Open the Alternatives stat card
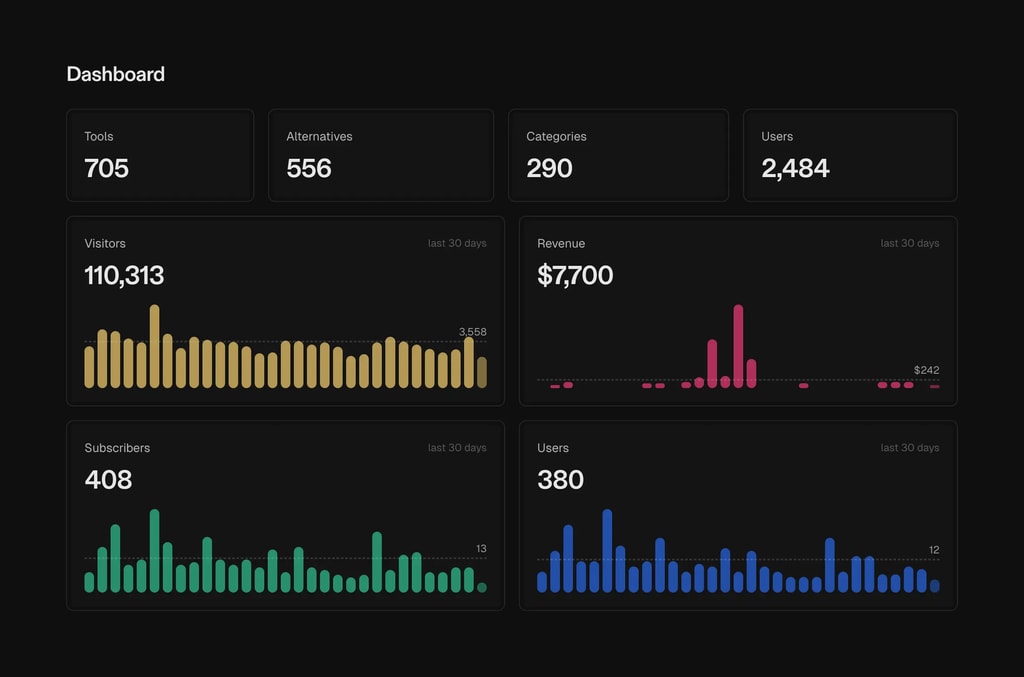The height and width of the screenshot is (677, 1024). click(x=380, y=155)
